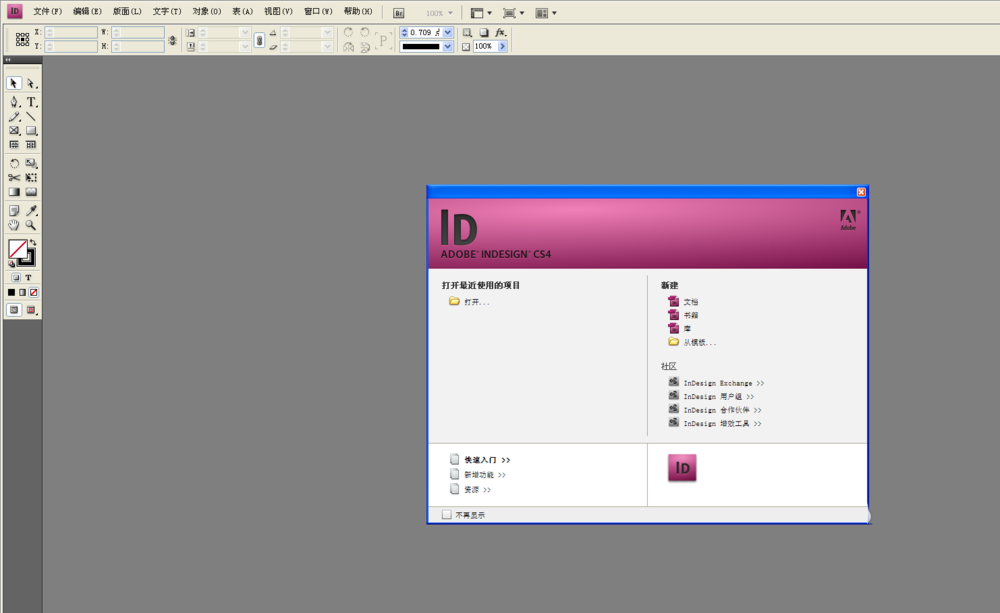Select the Selection tool (black arrow)
The width and height of the screenshot is (1000, 613).
click(x=13, y=84)
